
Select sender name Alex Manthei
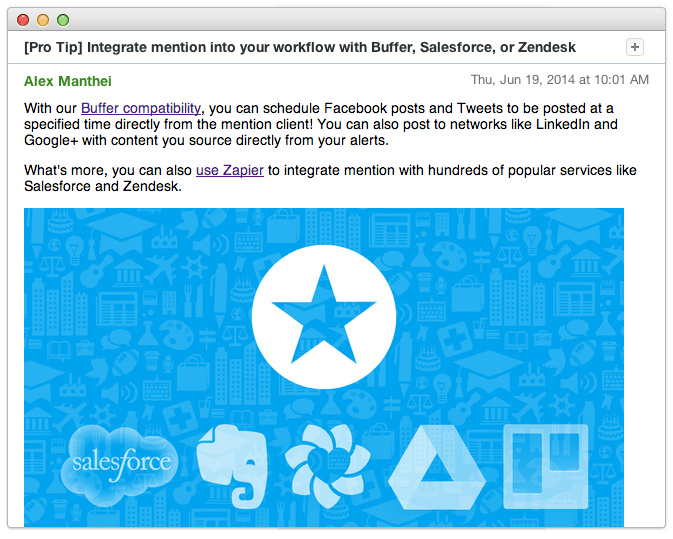tap(68, 81)
